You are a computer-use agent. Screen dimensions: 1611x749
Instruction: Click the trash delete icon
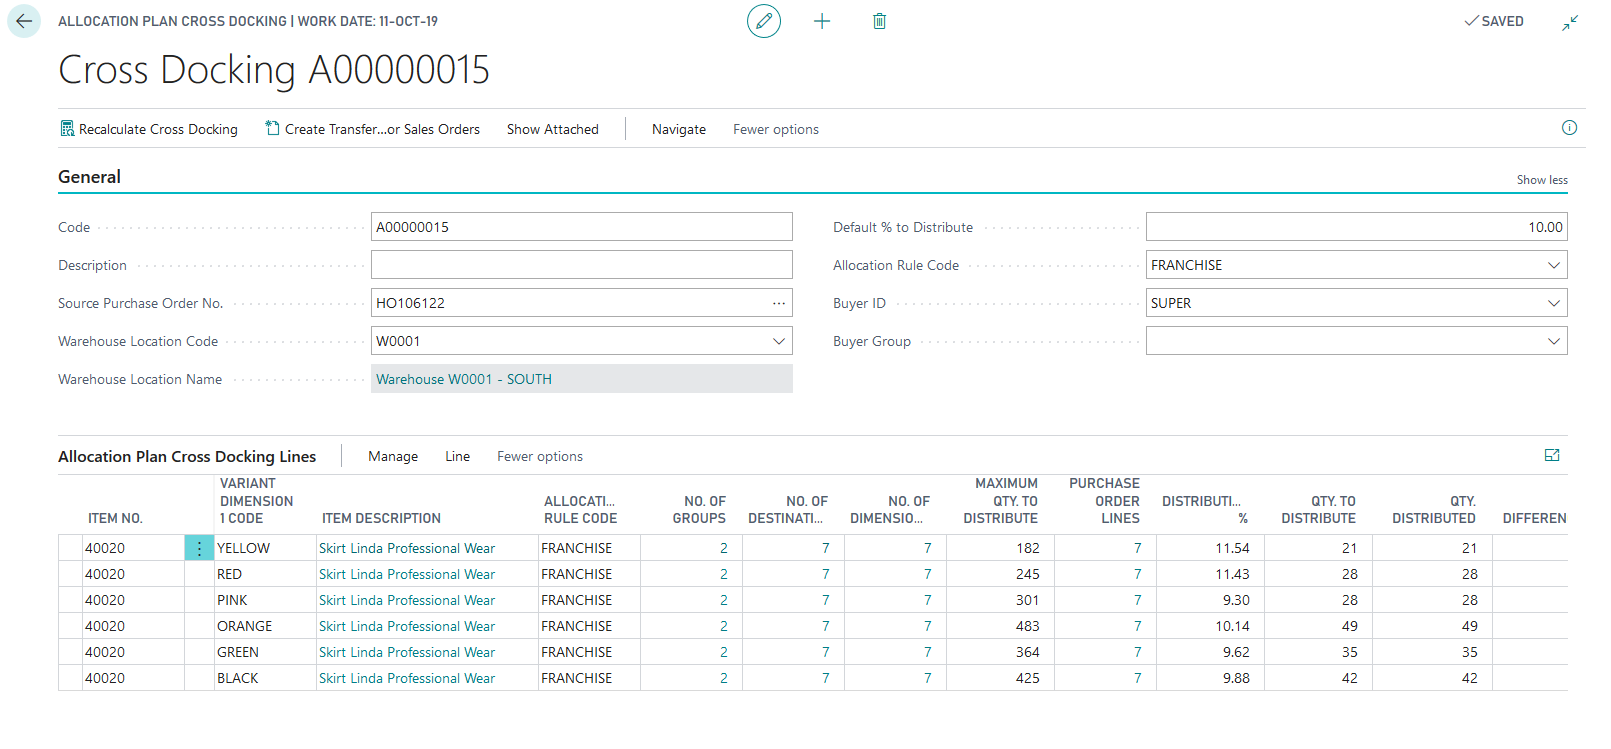(x=879, y=21)
